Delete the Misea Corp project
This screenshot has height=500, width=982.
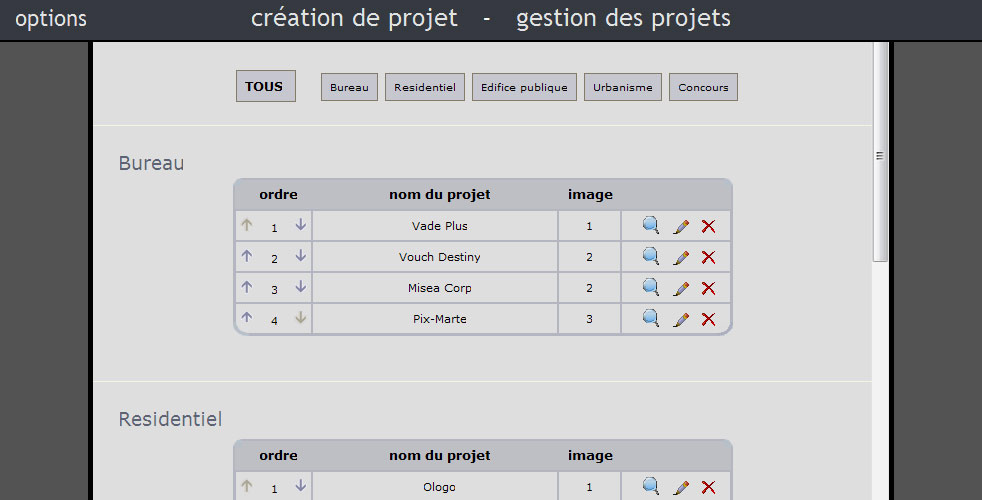point(709,288)
